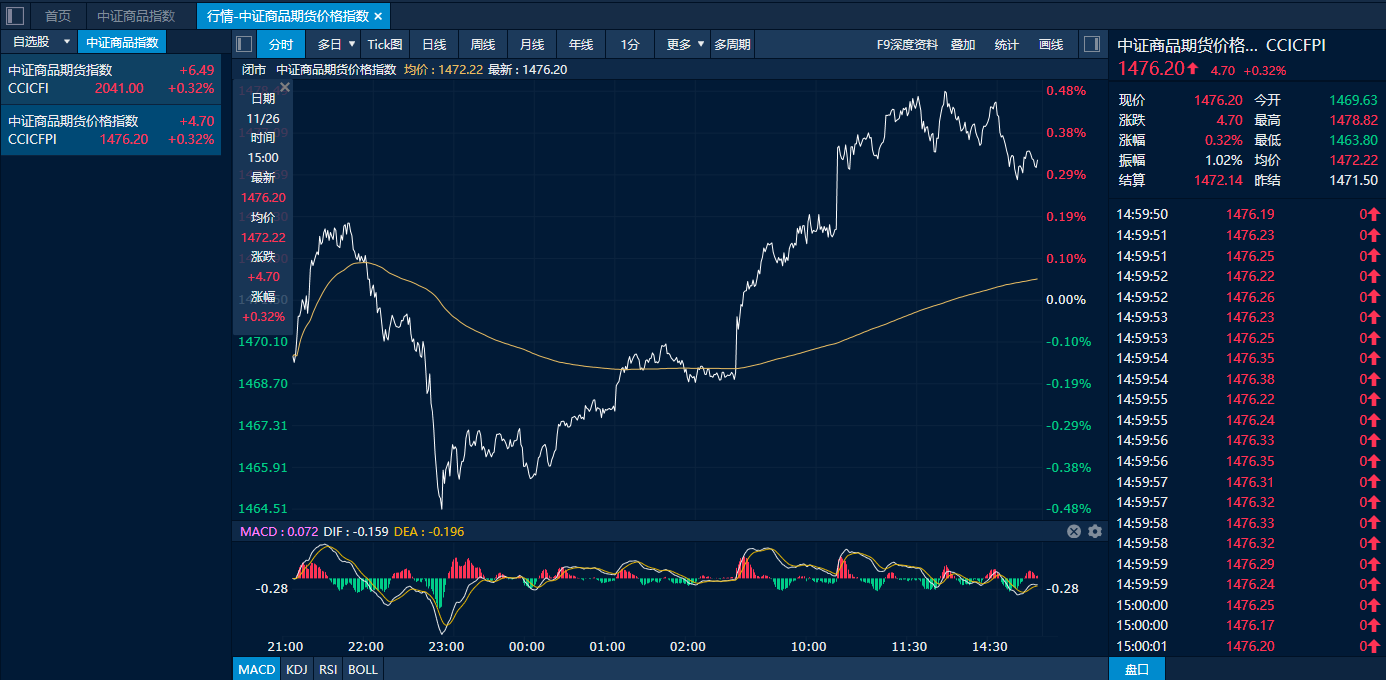Toggle the main left sidebar panel icon
1386x680 pixels.
(x=16, y=16)
